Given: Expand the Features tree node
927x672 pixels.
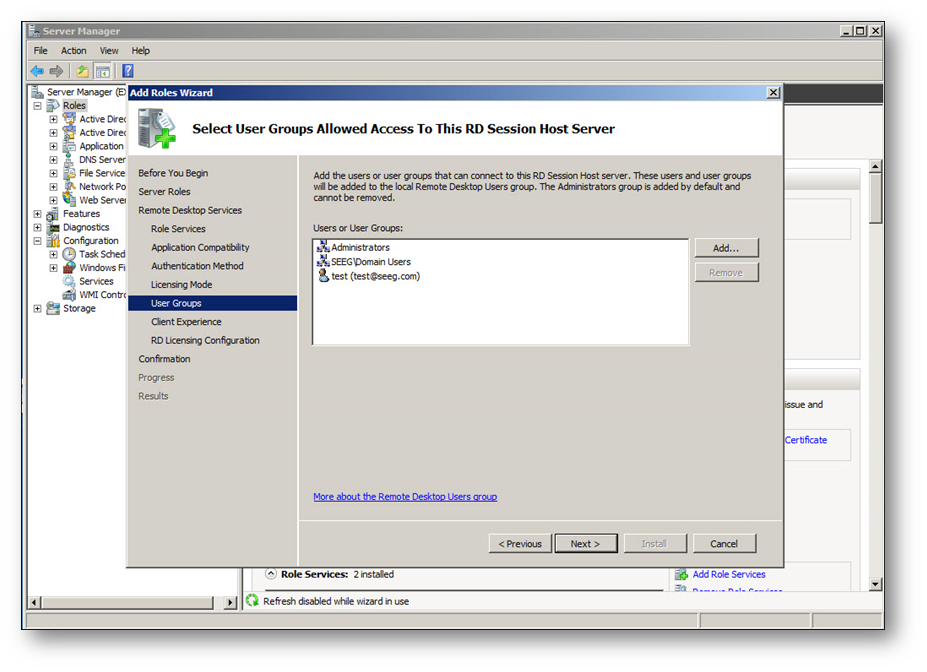Looking at the screenshot, I should [x=38, y=214].
